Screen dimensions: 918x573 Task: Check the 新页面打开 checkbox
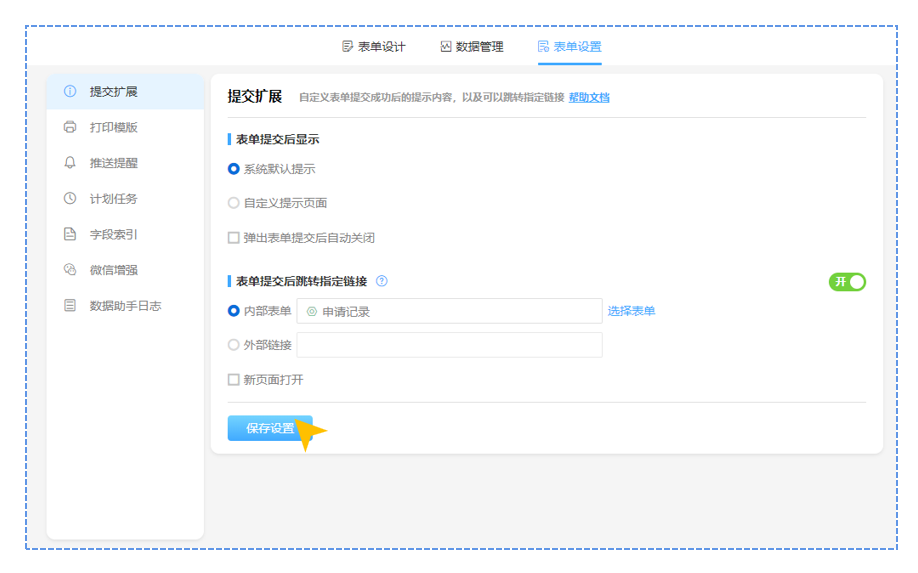(x=234, y=380)
